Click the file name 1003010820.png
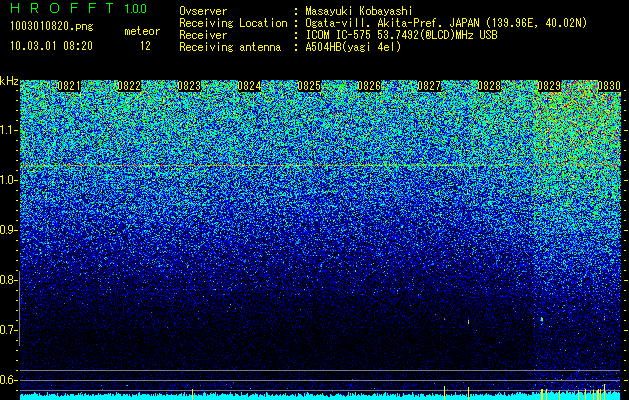Viewport: 629px width, 400px height. (x=52, y=26)
